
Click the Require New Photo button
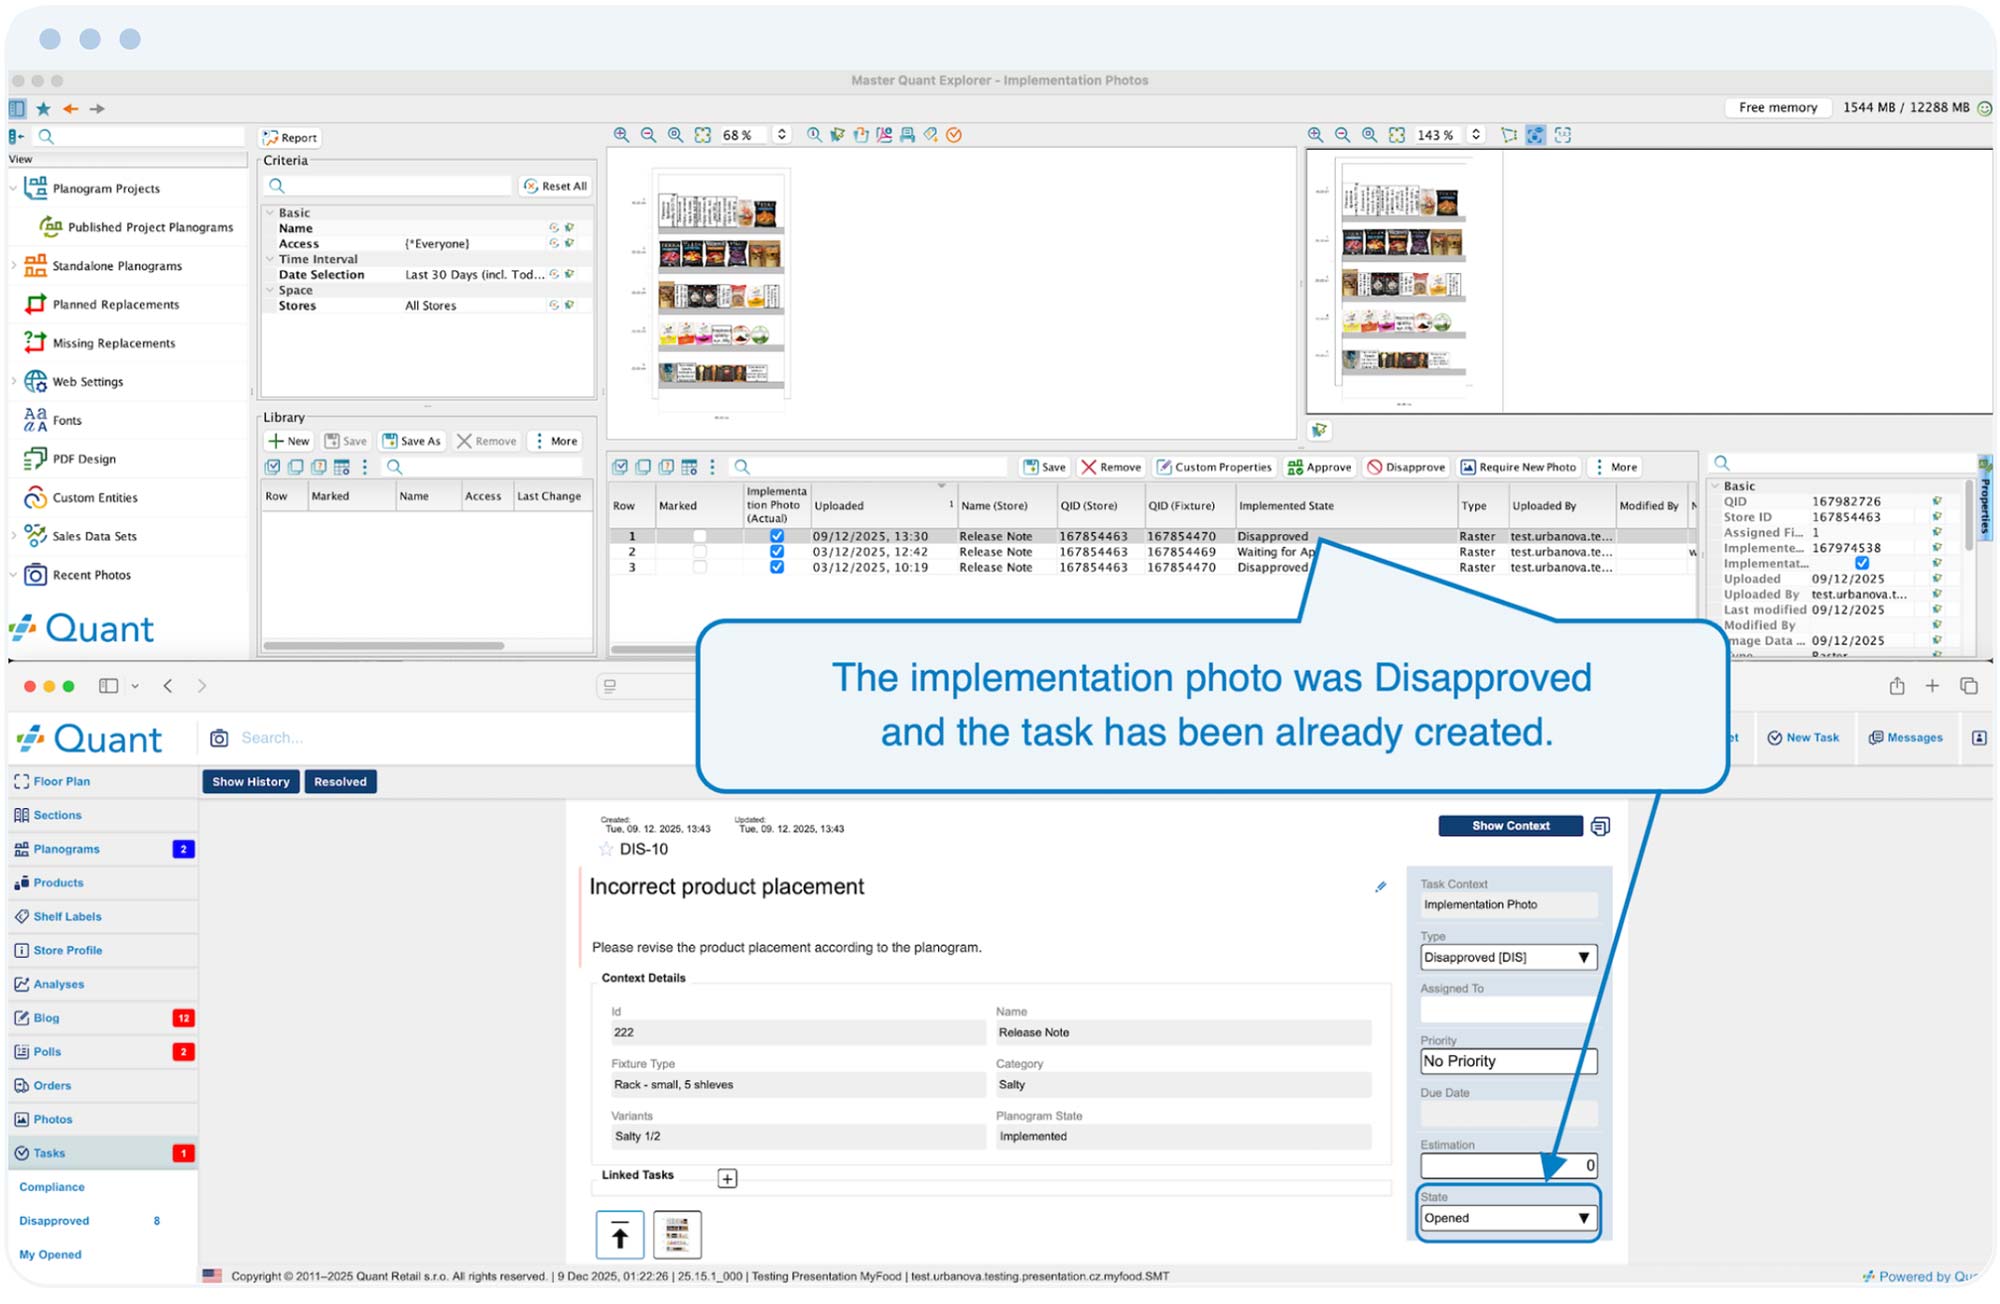(1518, 467)
